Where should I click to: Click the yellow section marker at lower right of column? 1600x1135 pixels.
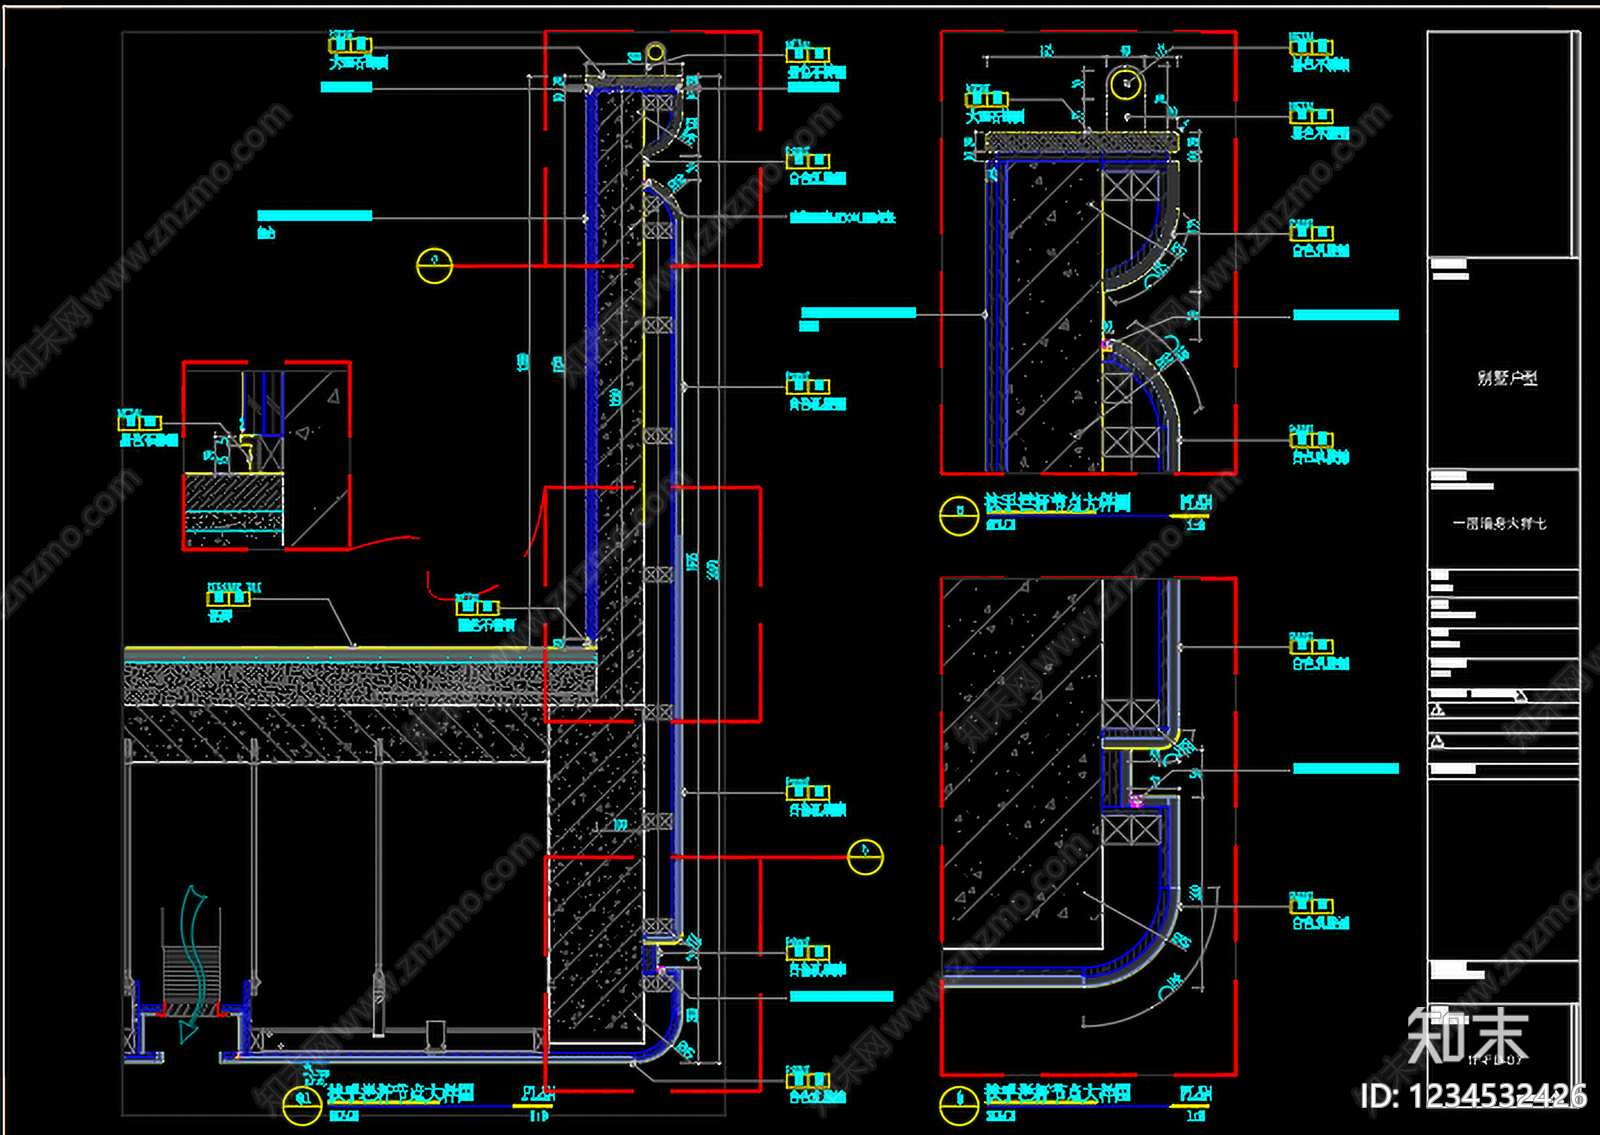(x=865, y=856)
